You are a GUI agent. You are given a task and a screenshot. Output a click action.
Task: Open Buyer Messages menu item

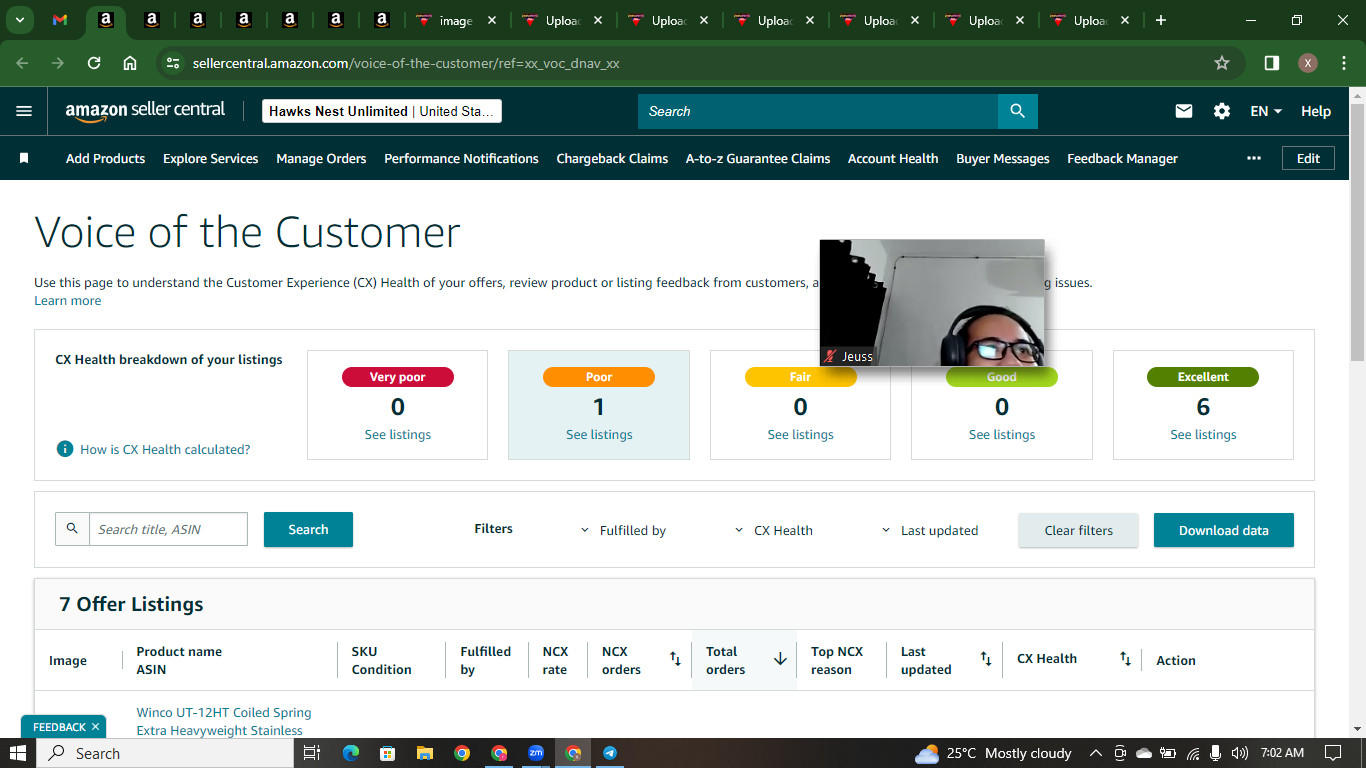1003,158
